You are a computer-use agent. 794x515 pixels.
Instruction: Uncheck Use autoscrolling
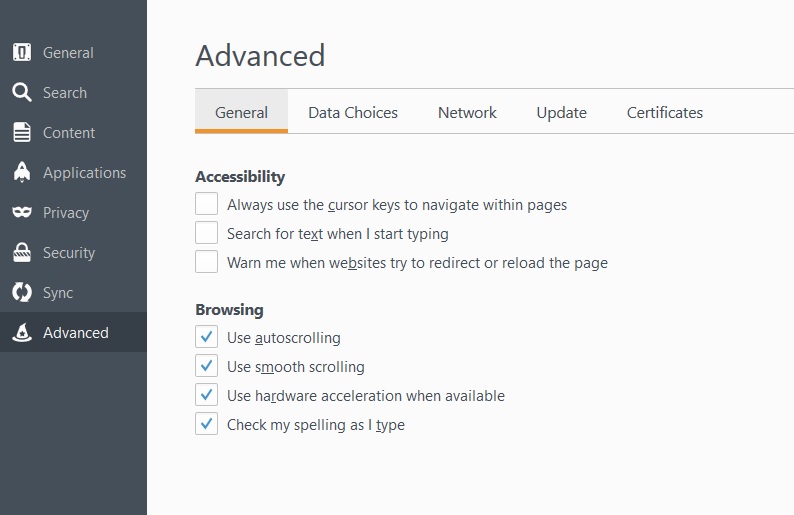click(x=207, y=337)
